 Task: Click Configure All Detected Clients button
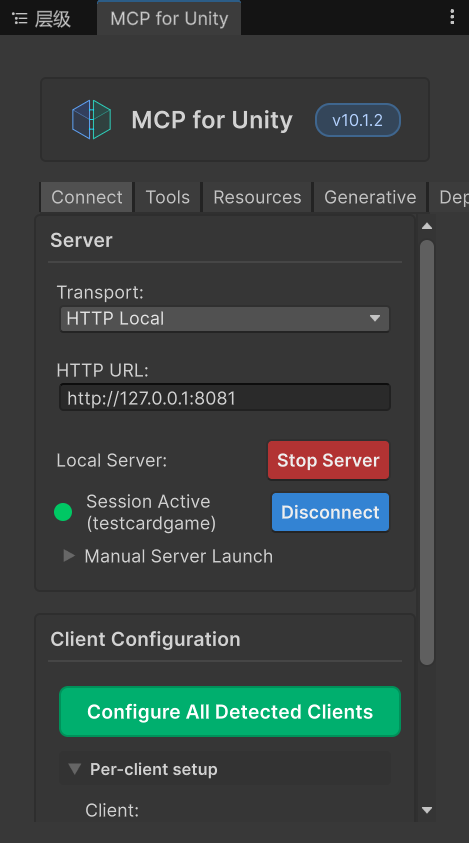pos(230,711)
